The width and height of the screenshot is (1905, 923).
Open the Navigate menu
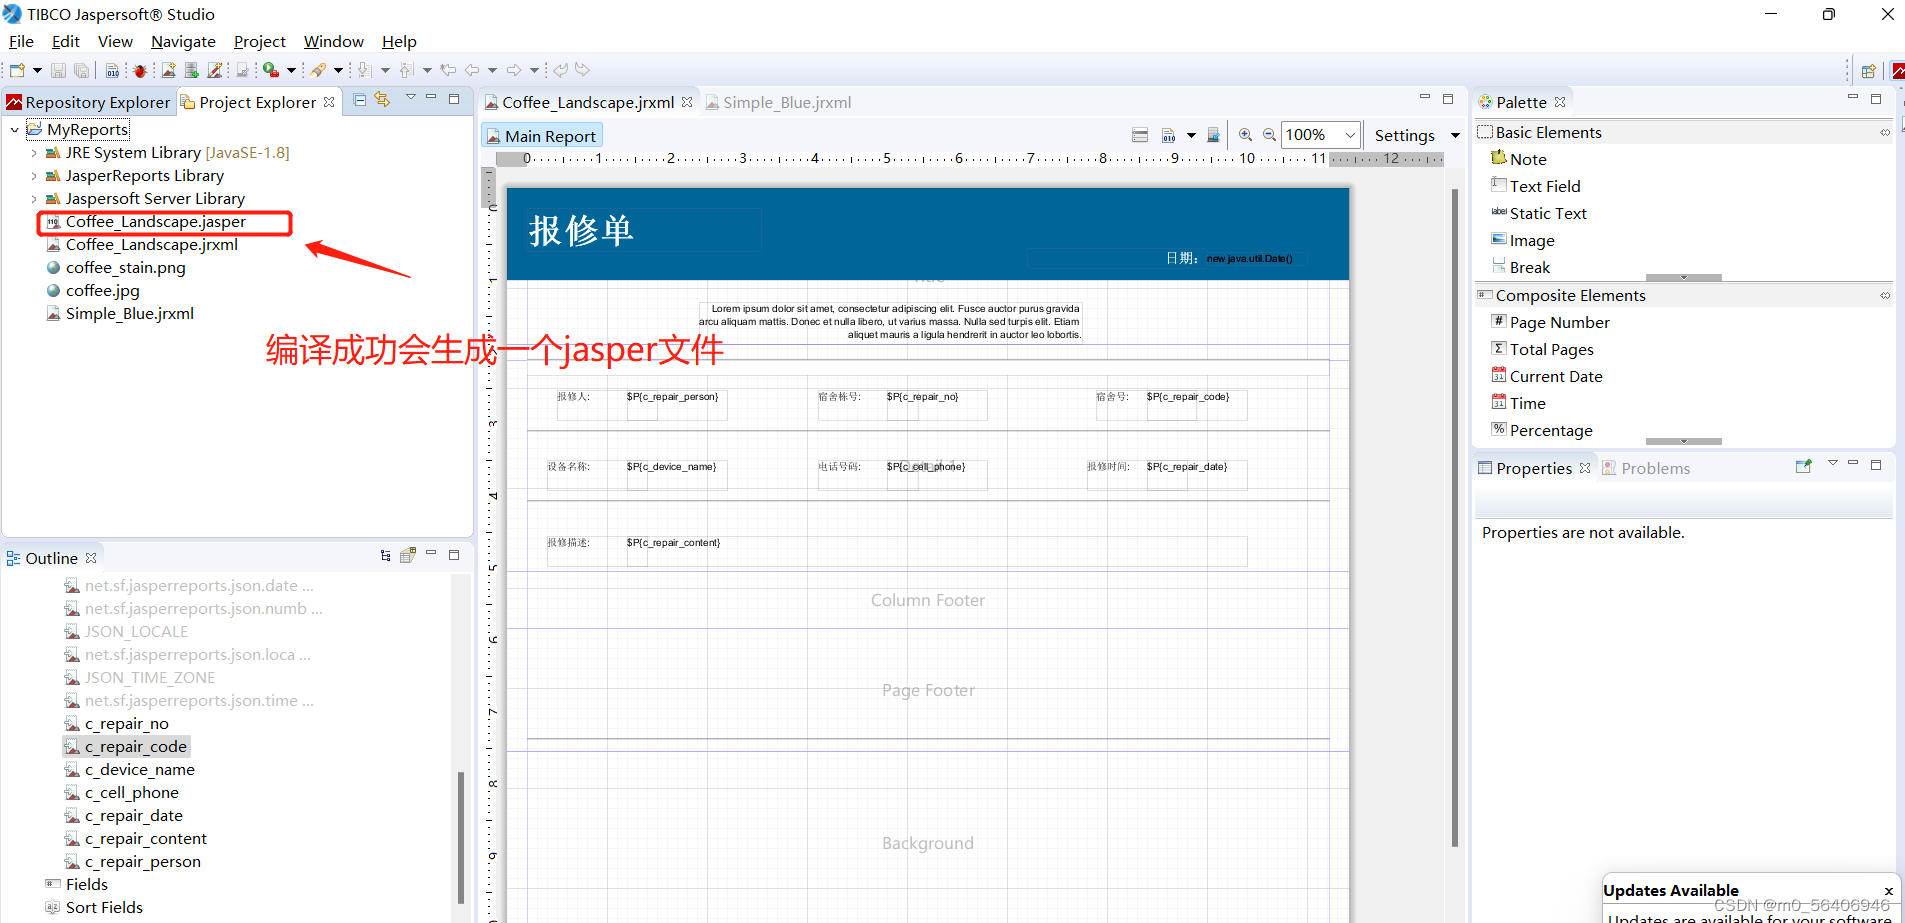point(183,41)
